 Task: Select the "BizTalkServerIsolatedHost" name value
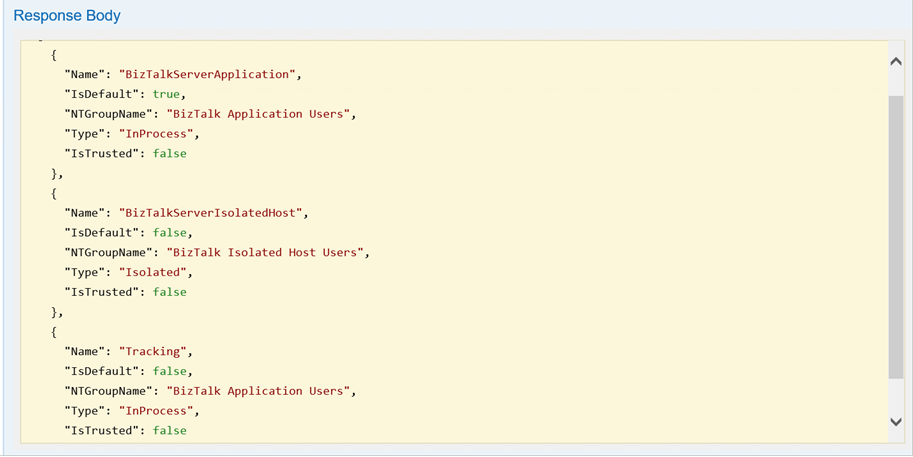pos(211,213)
